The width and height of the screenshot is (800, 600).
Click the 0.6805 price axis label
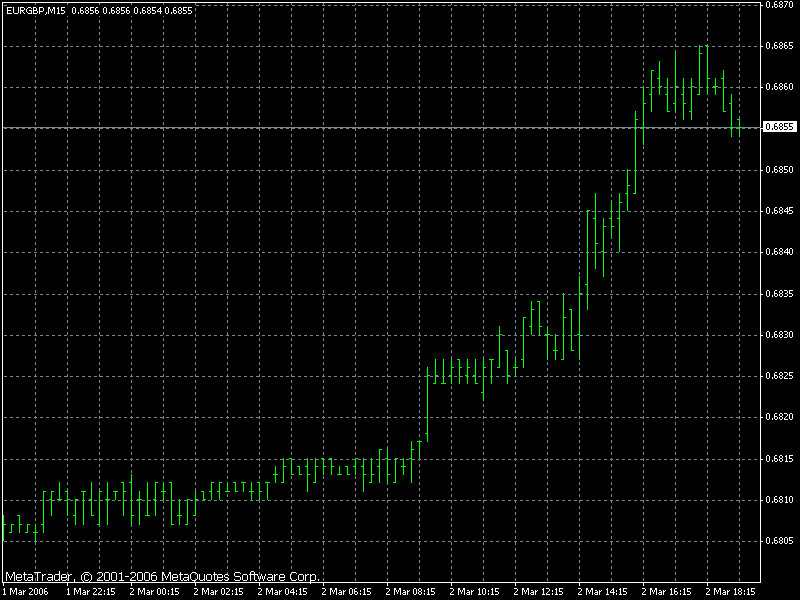click(x=779, y=541)
